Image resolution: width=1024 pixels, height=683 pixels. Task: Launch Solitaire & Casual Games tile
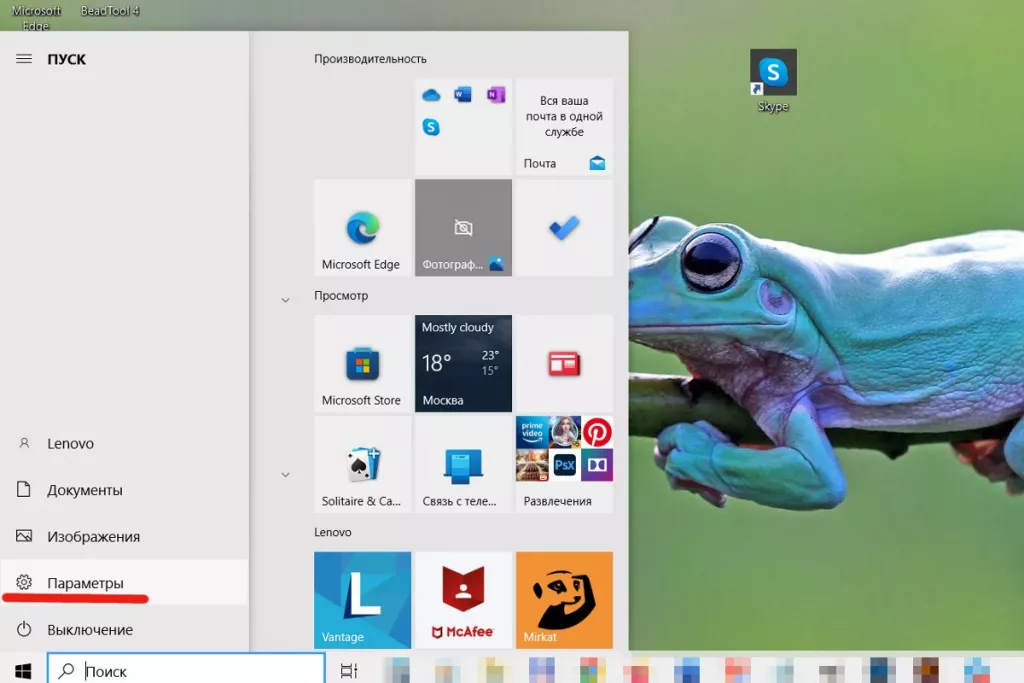click(362, 464)
